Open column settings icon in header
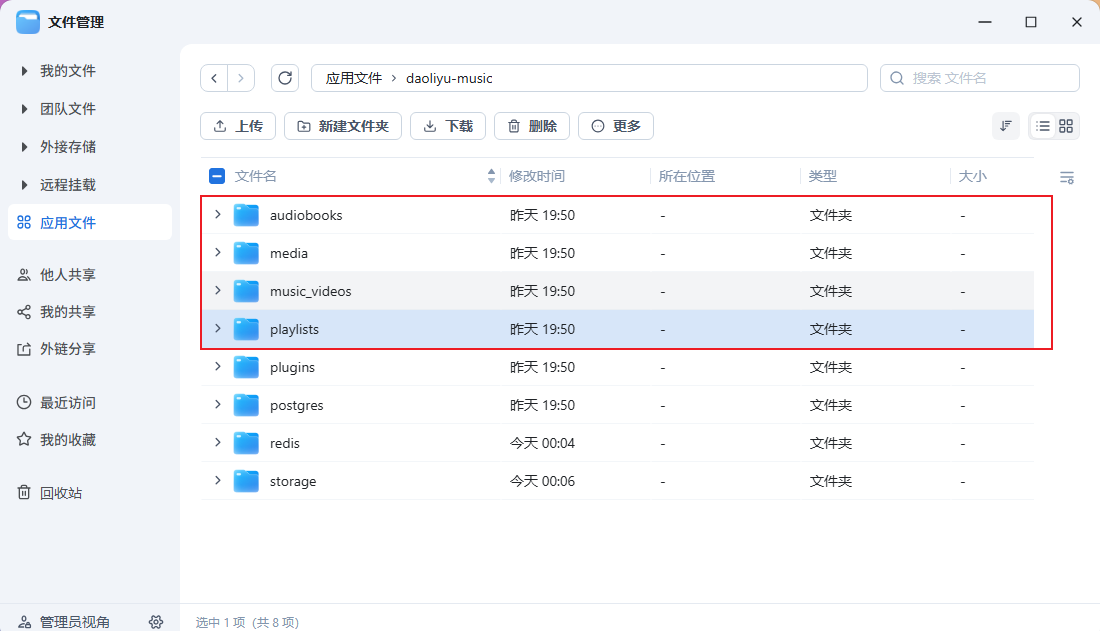Screen dimensions: 1100x631 (1067, 177)
